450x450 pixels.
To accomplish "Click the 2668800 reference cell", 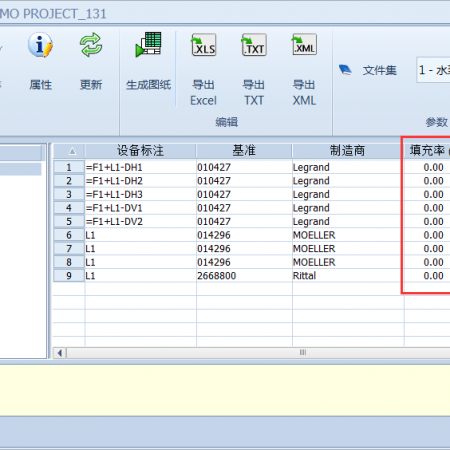I will pyautogui.click(x=244, y=276).
